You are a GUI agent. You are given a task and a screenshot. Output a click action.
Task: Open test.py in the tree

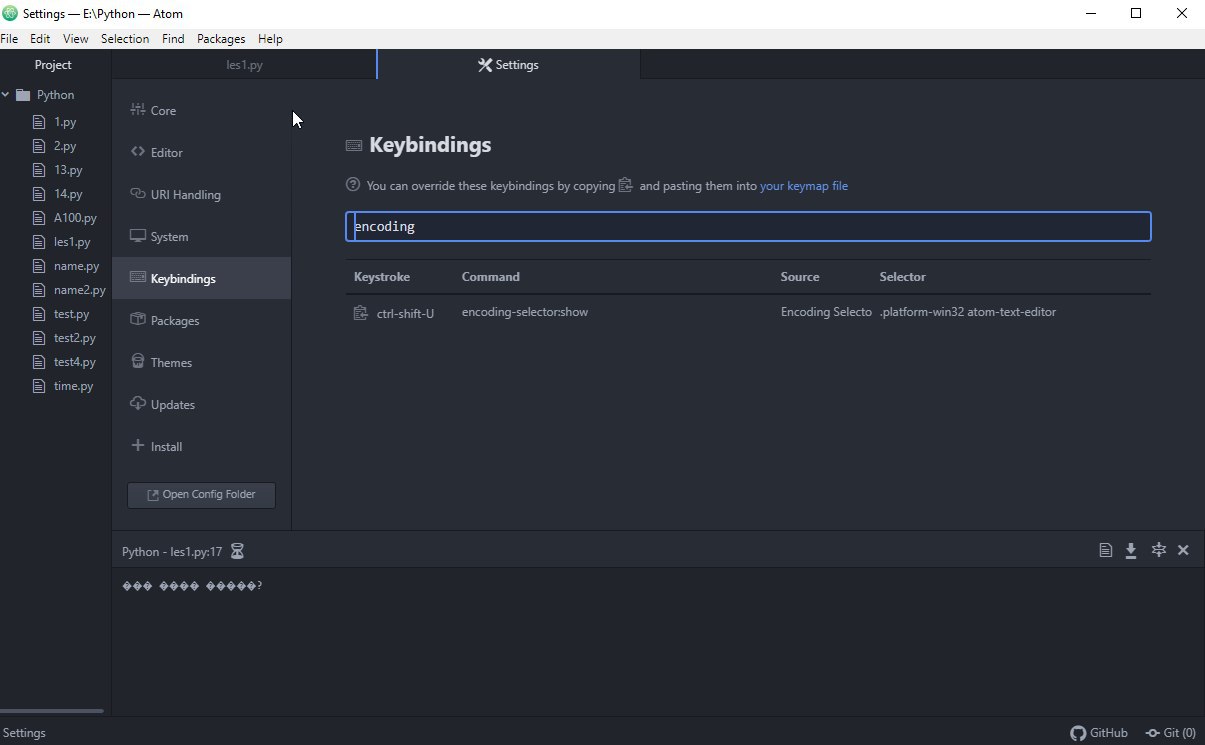71,314
